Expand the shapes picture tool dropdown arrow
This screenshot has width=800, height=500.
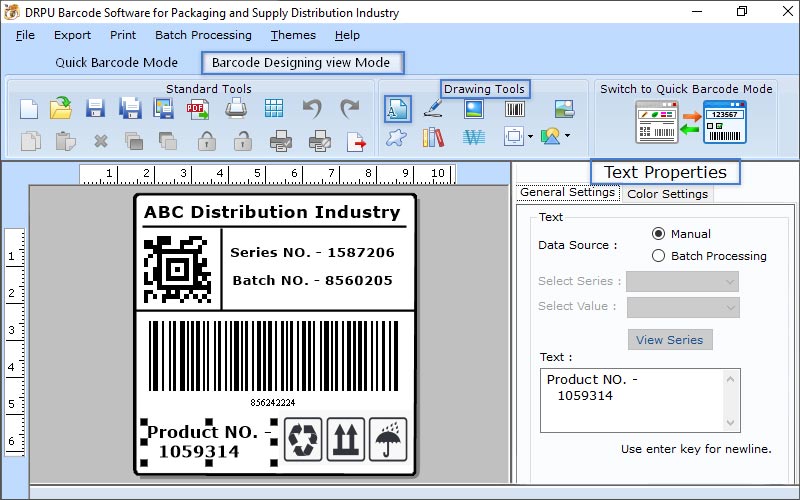click(x=567, y=136)
